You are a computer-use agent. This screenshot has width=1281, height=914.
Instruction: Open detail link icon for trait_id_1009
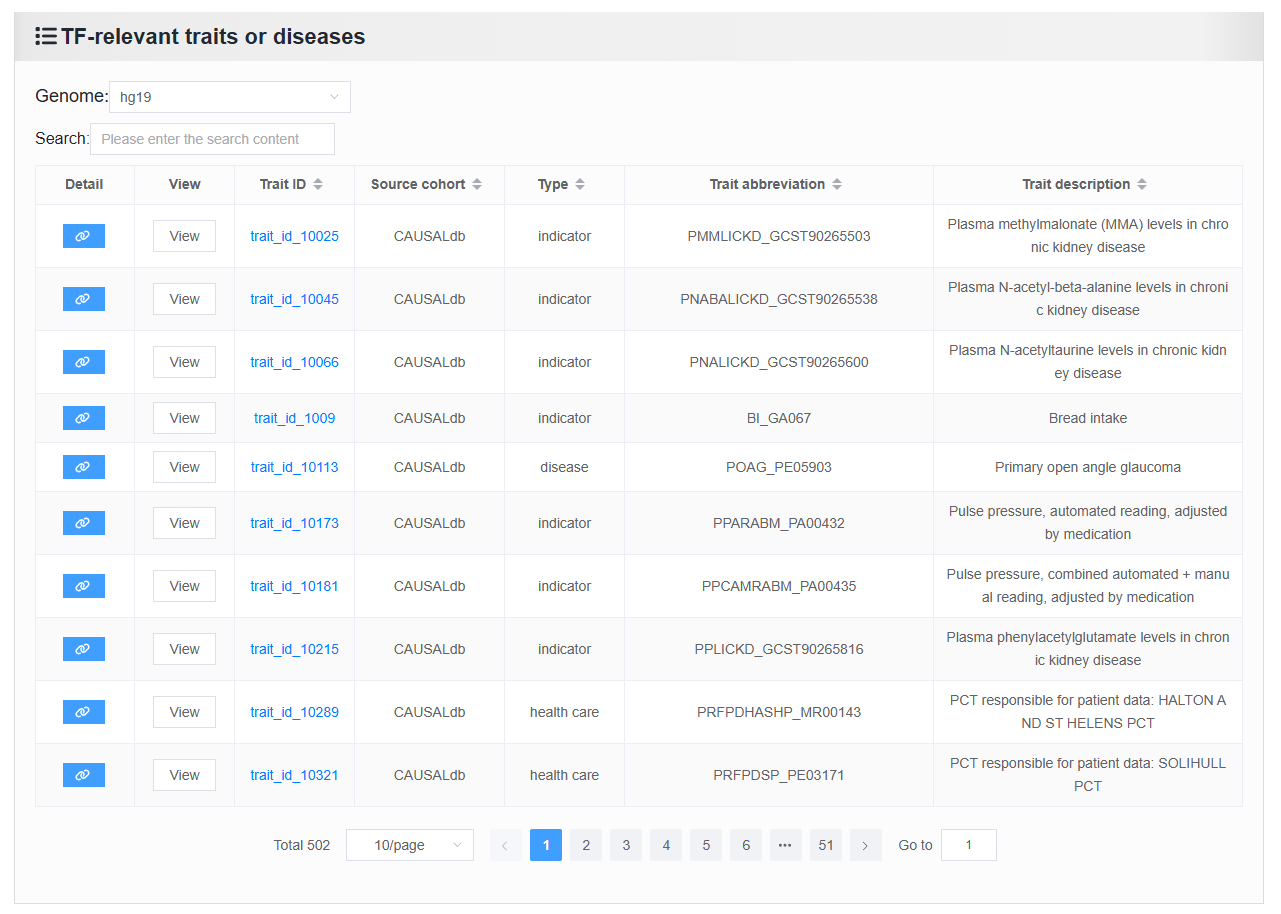[84, 418]
